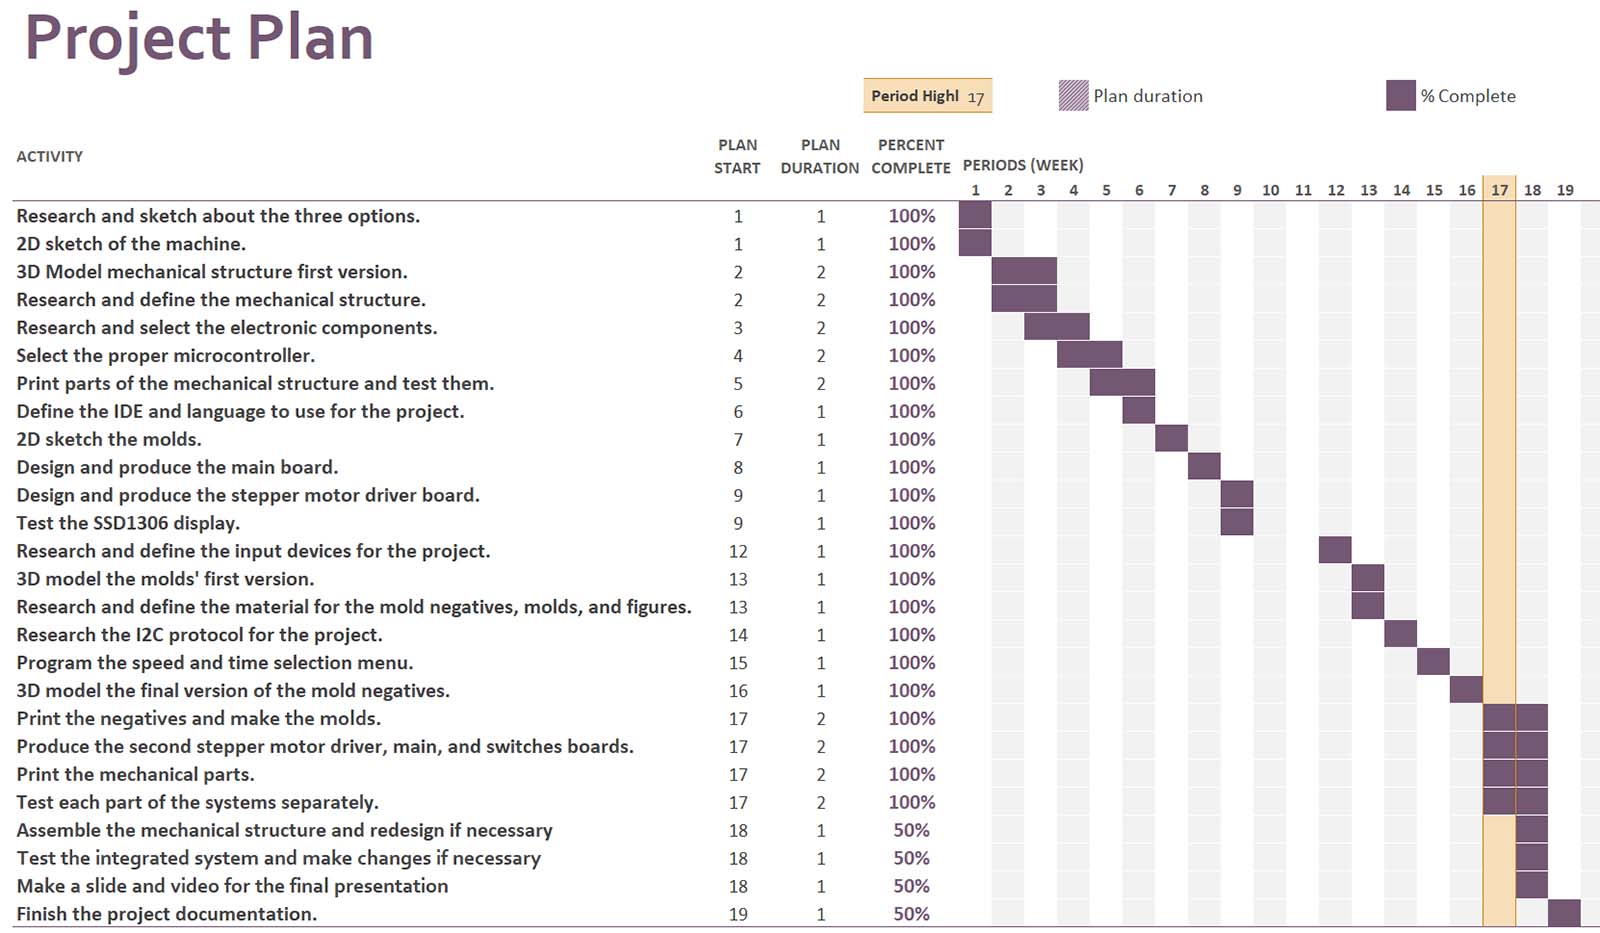
Task: Select week 19 period header
Action: (1565, 190)
